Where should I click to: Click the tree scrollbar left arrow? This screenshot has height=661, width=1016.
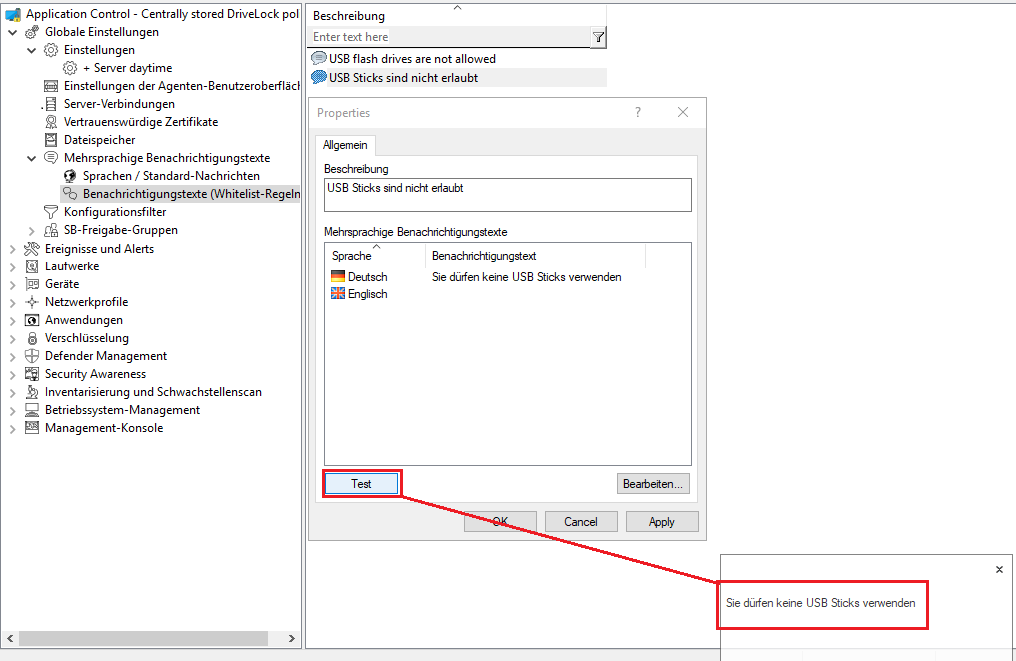tap(10, 638)
